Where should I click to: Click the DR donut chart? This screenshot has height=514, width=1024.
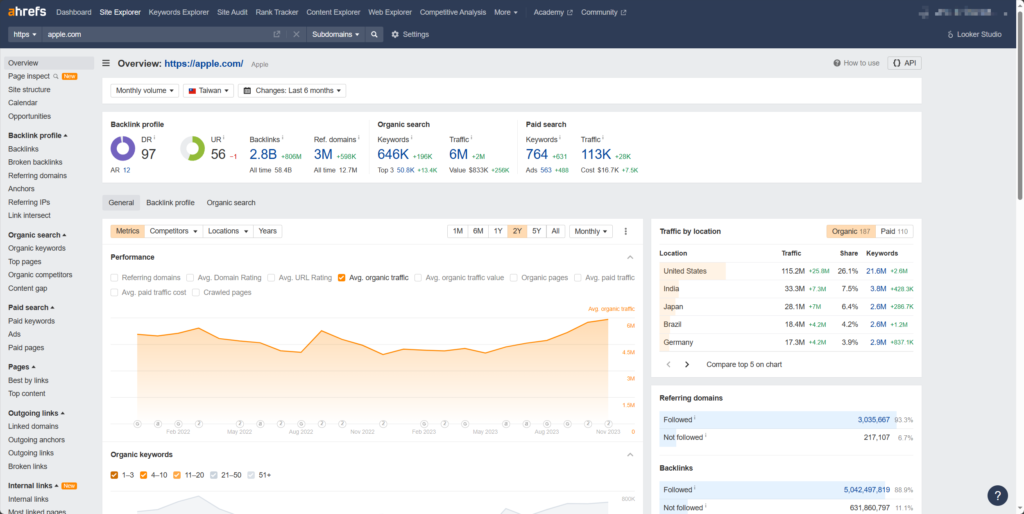(x=123, y=148)
